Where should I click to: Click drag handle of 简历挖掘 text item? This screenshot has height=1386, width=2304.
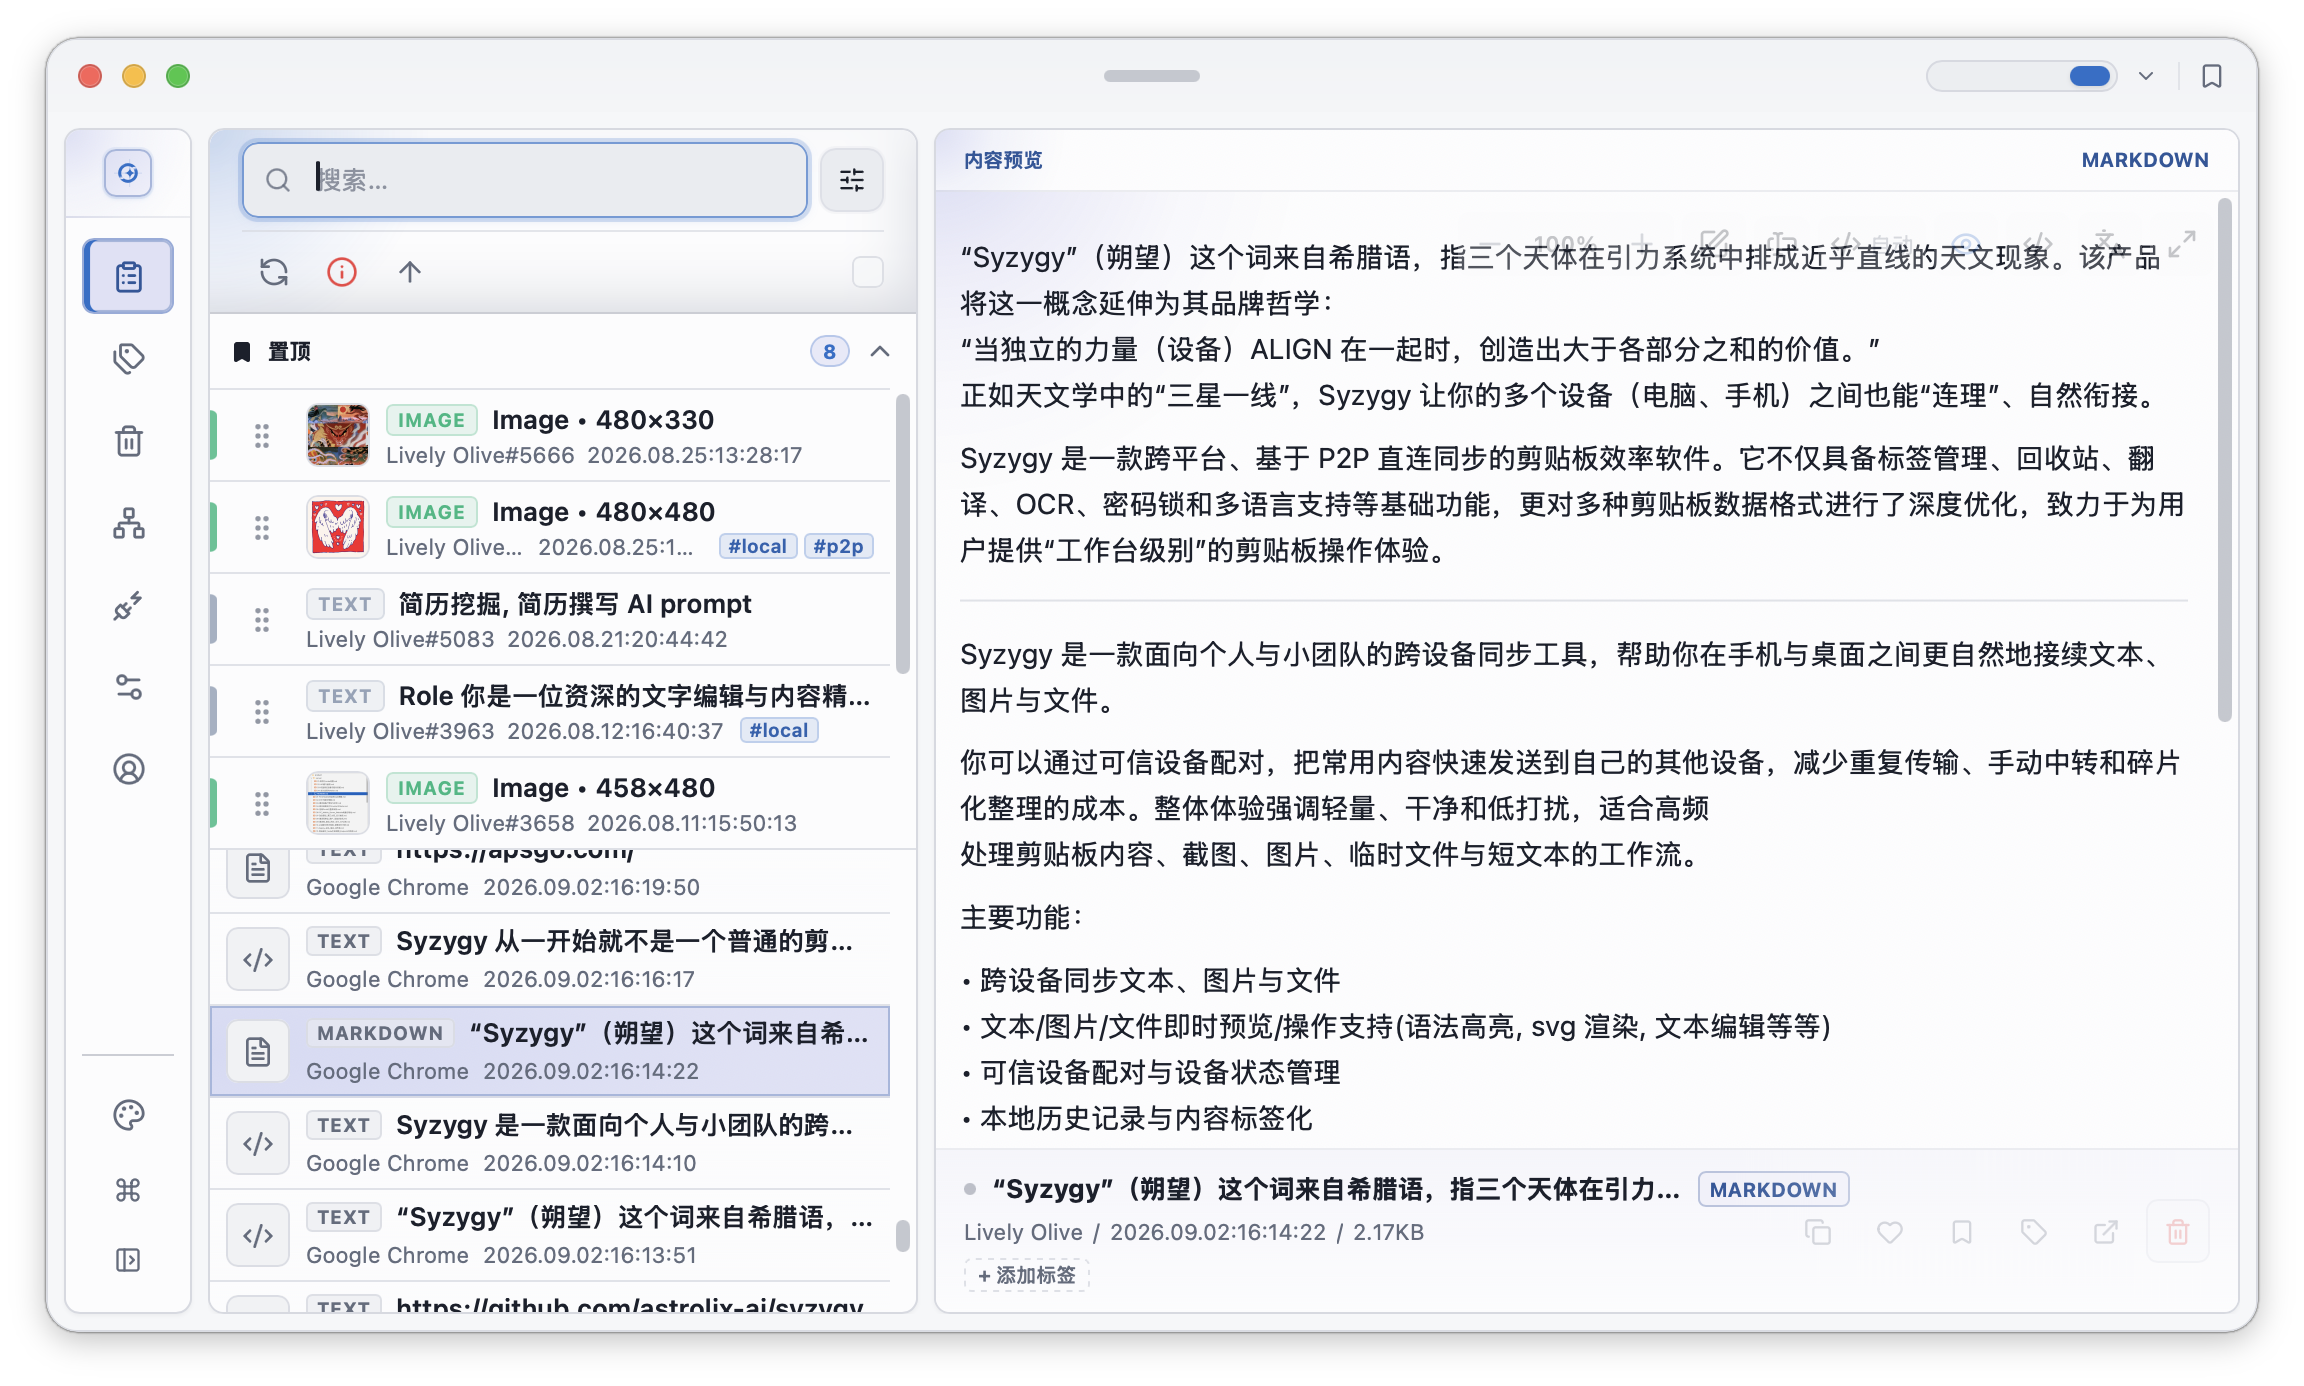coord(262,620)
